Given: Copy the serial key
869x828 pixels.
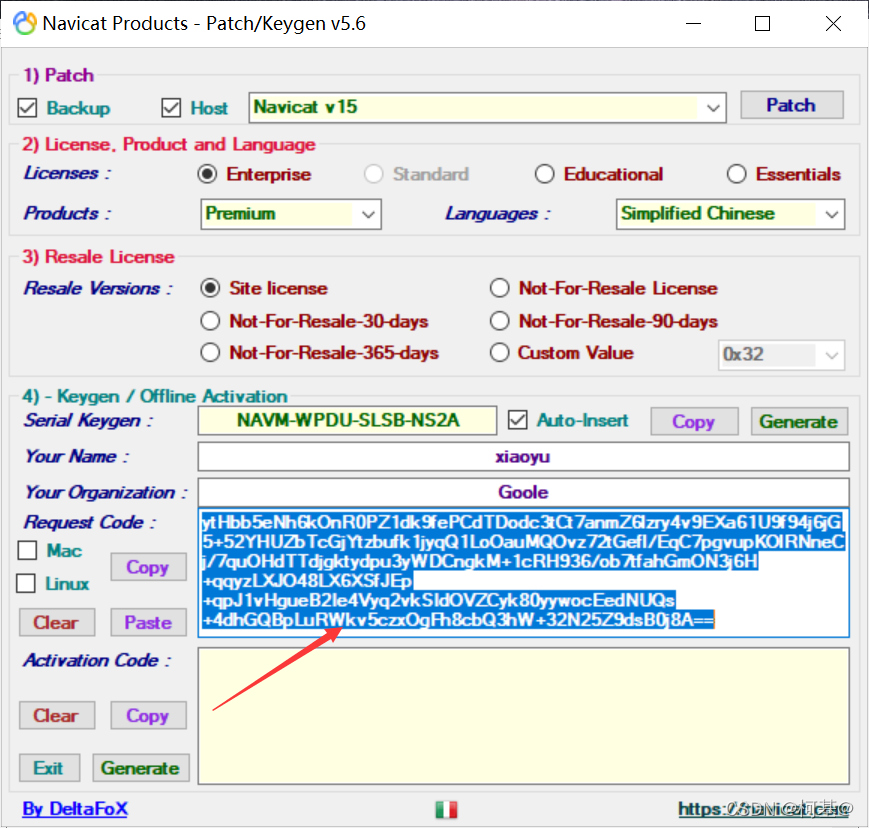Looking at the screenshot, I should tap(694, 422).
